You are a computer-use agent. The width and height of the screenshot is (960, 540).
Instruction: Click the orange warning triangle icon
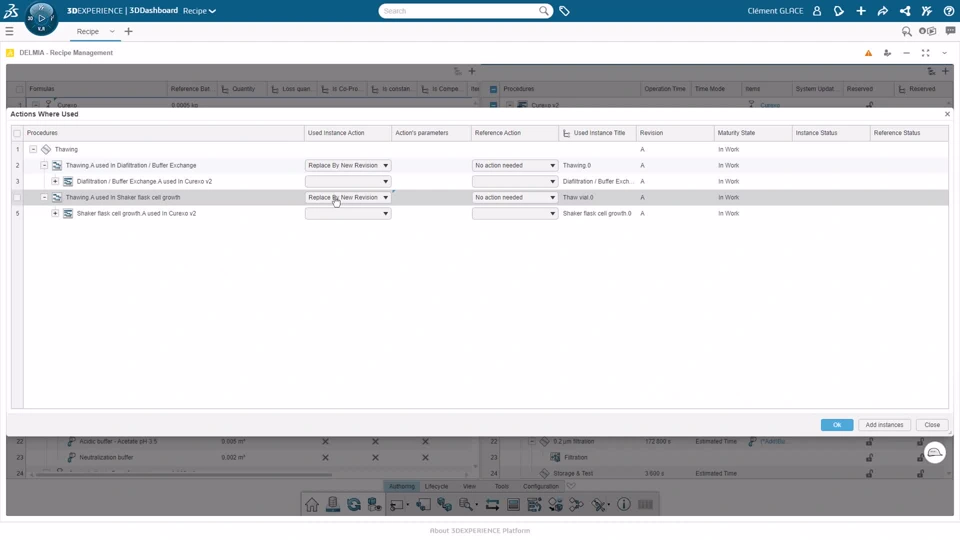(868, 53)
